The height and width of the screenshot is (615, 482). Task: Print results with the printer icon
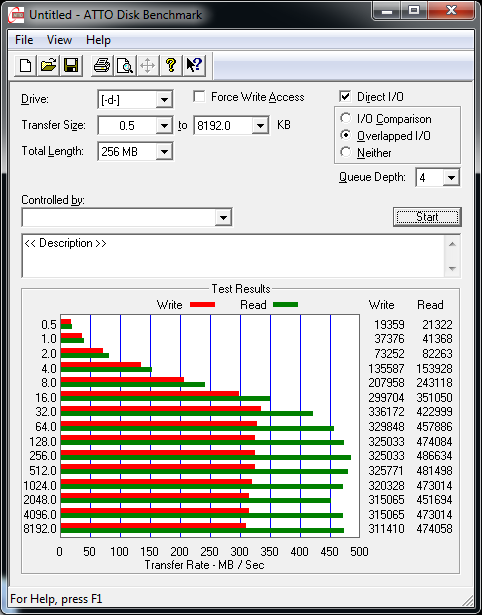tap(102, 65)
